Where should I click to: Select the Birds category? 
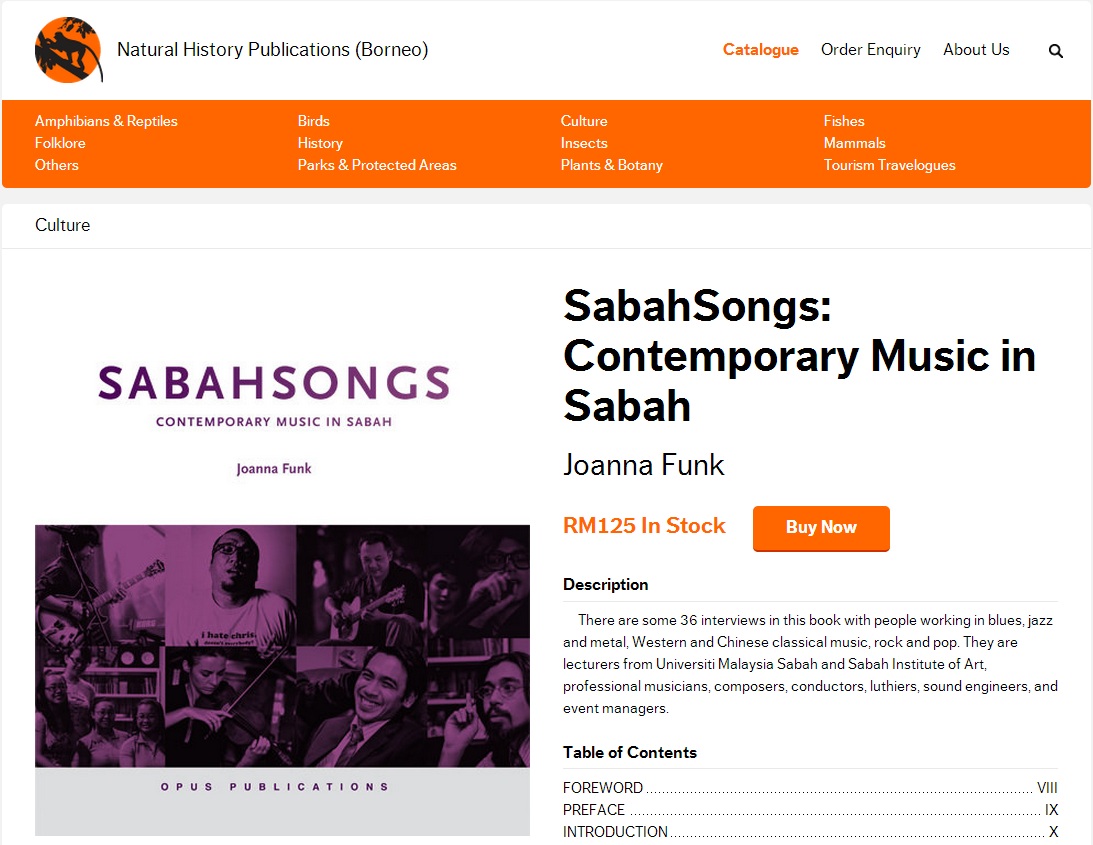click(313, 121)
